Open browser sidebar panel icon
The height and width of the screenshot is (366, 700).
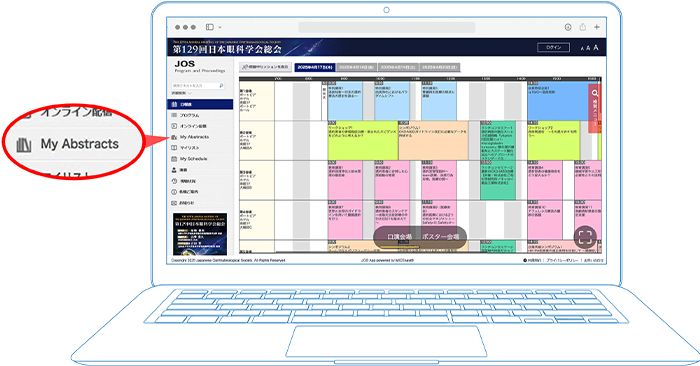(209, 27)
